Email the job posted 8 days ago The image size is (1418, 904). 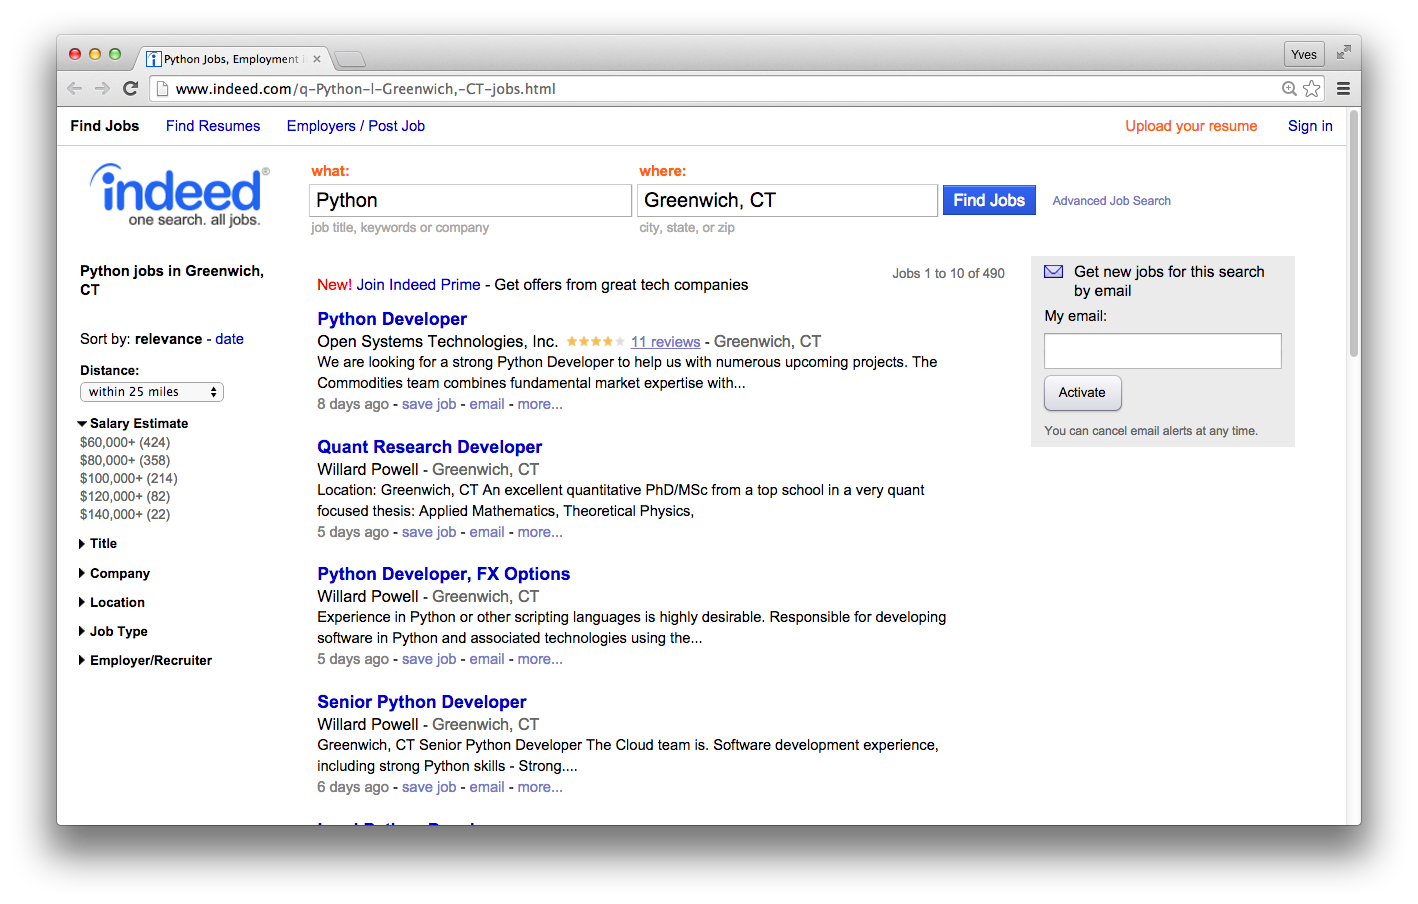tap(487, 404)
